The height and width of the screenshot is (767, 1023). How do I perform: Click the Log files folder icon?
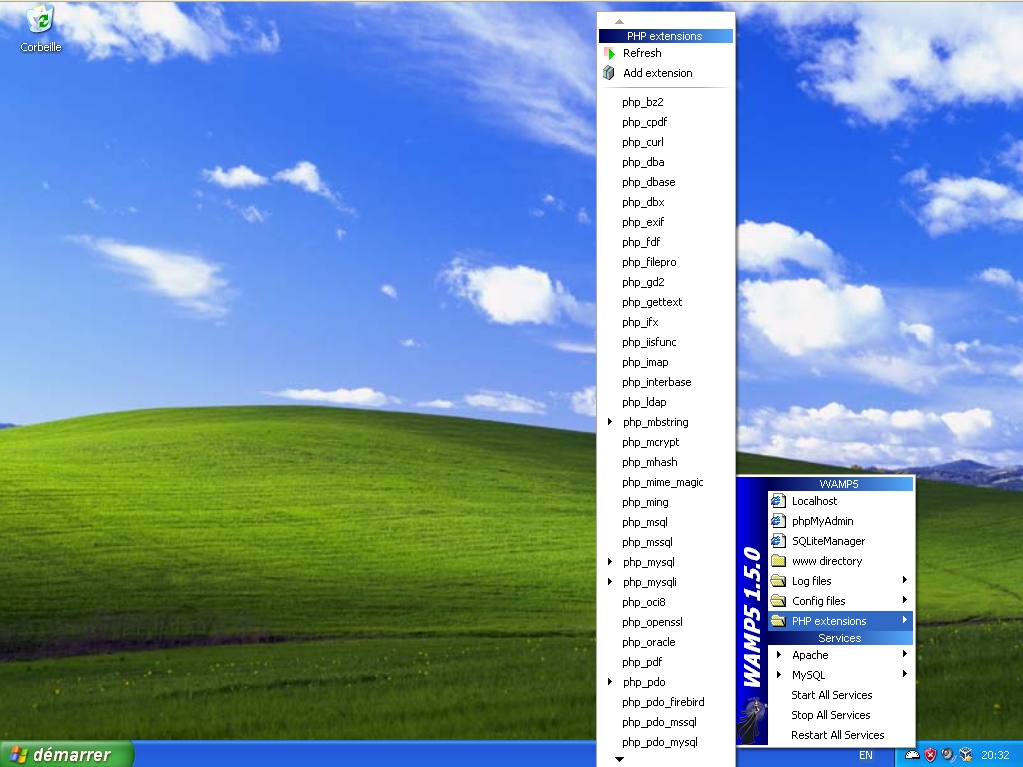coord(778,581)
